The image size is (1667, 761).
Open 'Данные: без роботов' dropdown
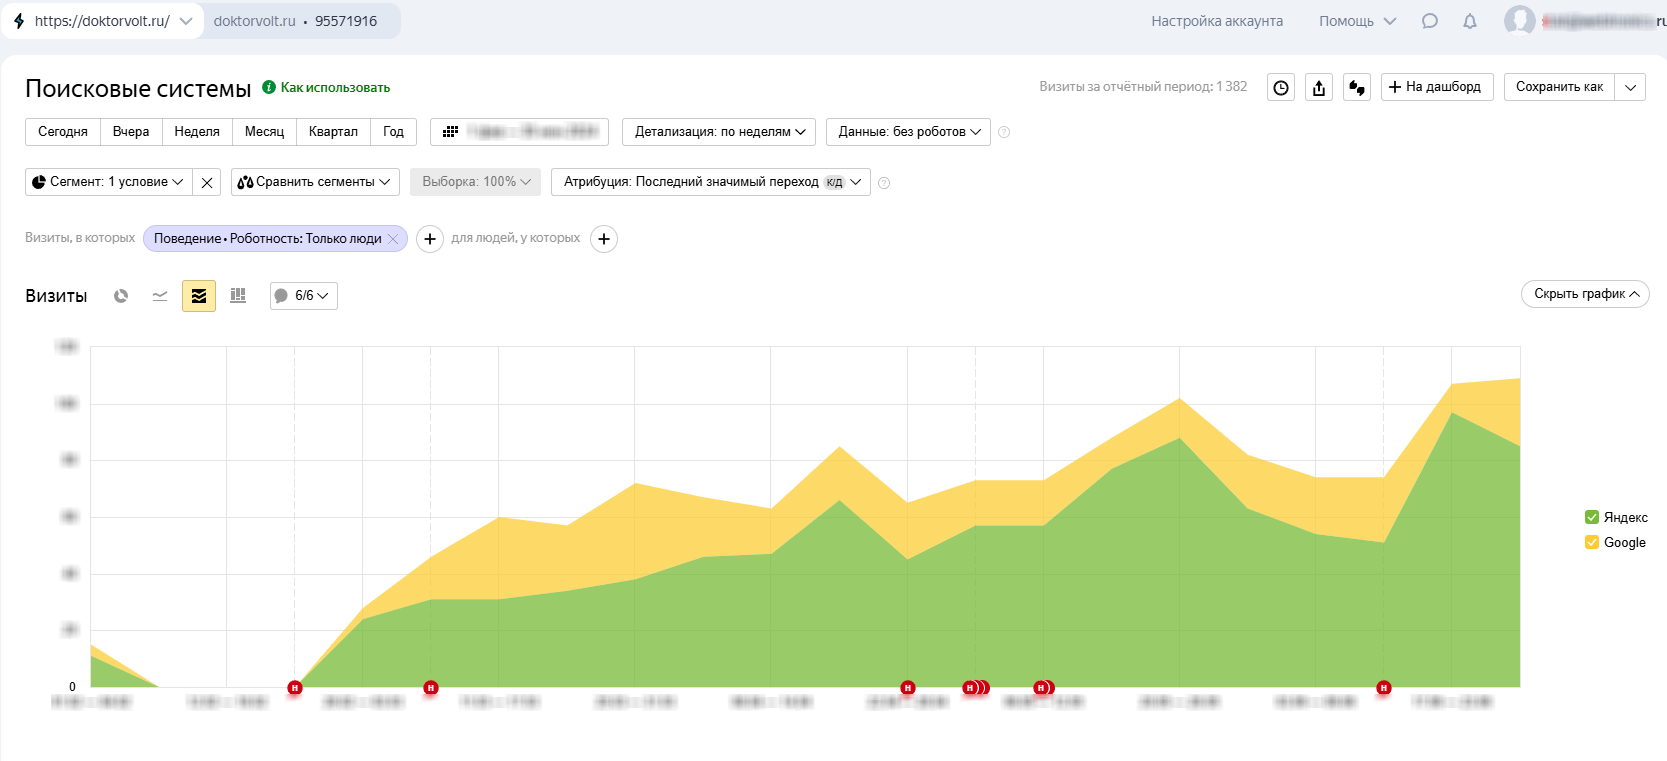[x=908, y=132]
